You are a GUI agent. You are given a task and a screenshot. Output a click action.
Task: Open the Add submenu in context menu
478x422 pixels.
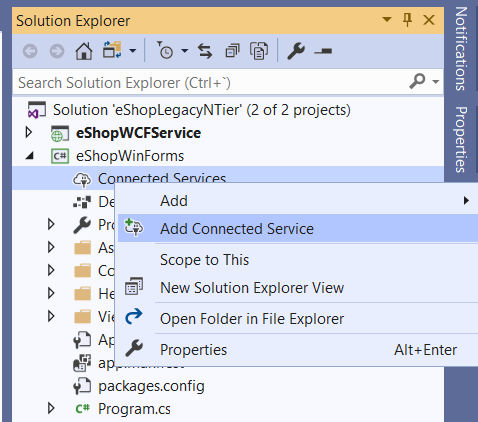click(x=298, y=201)
